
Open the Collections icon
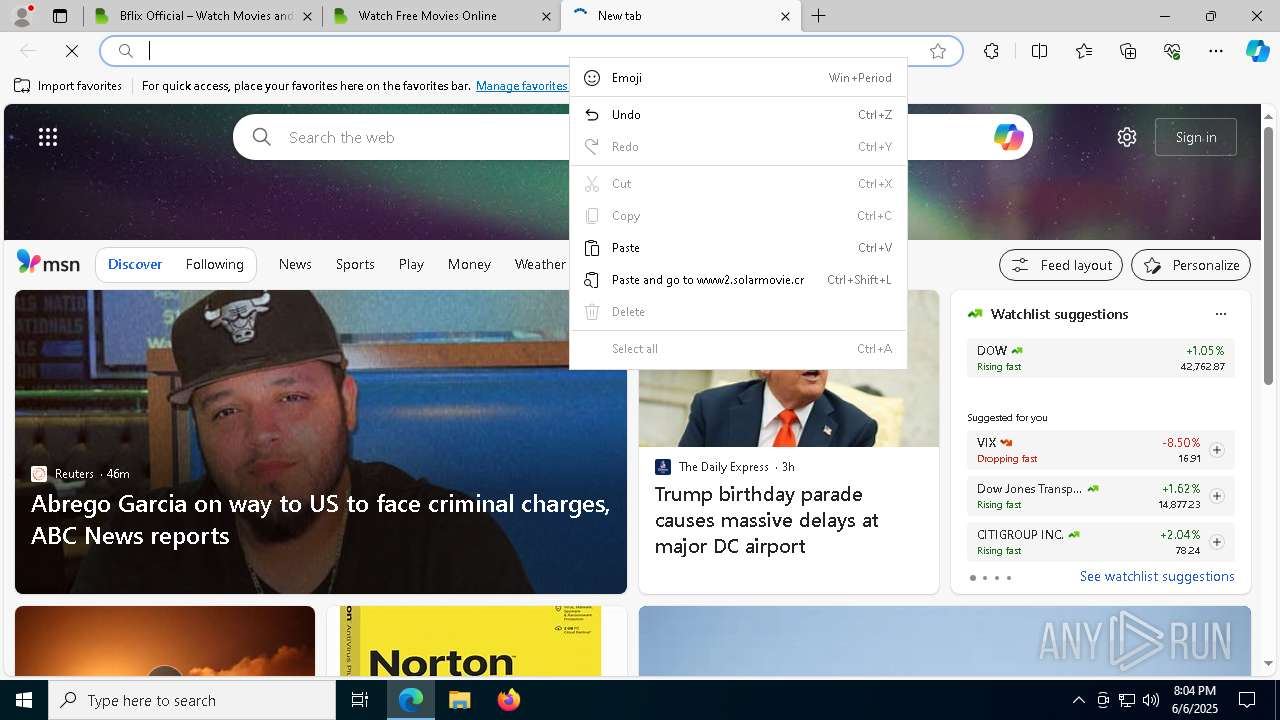[x=1128, y=51]
